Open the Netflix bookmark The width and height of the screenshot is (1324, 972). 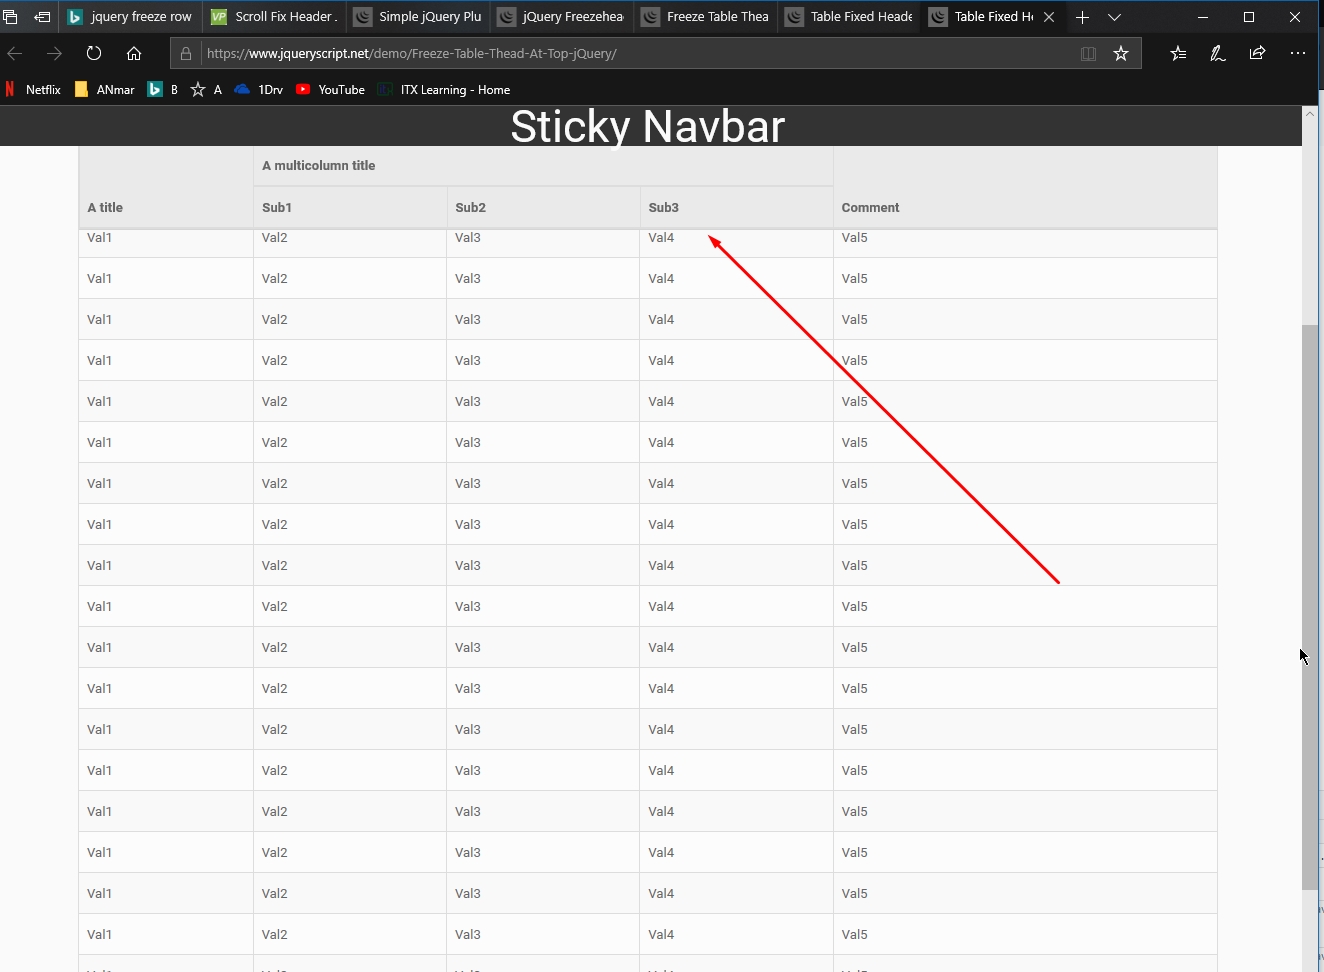33,90
